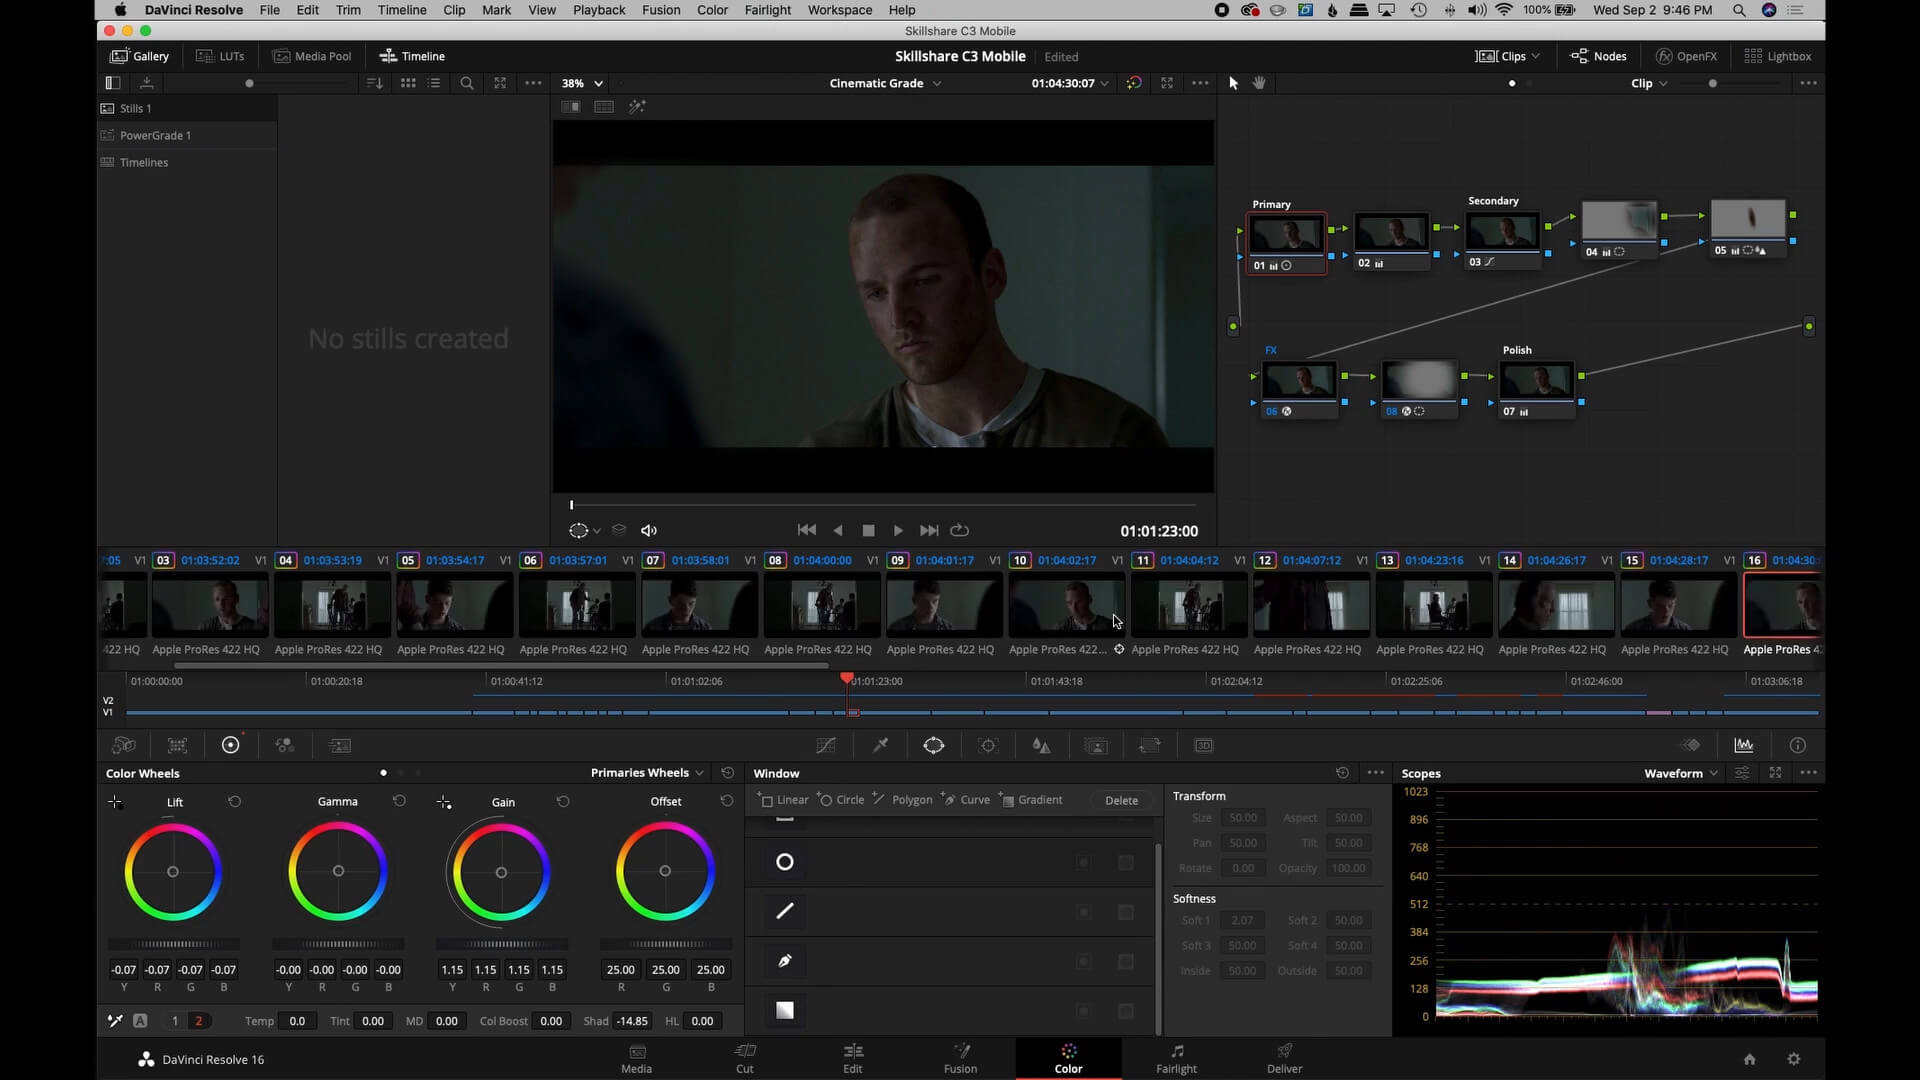The width and height of the screenshot is (1920, 1080).
Task: Add a Gradient power window
Action: (x=1031, y=800)
